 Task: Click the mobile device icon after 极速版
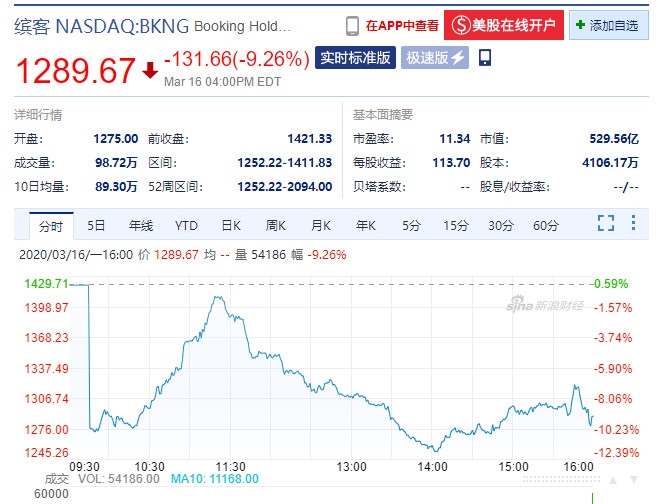coord(485,58)
